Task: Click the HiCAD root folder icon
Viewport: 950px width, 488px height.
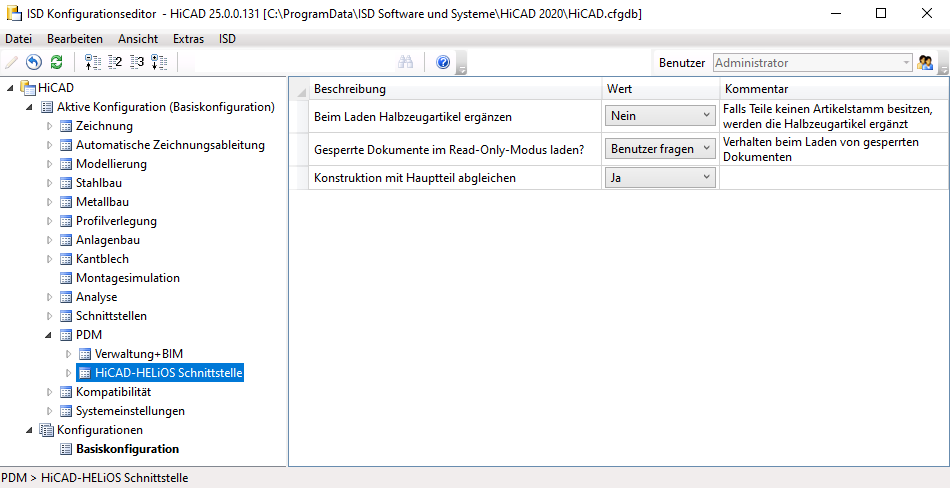Action: [28, 88]
